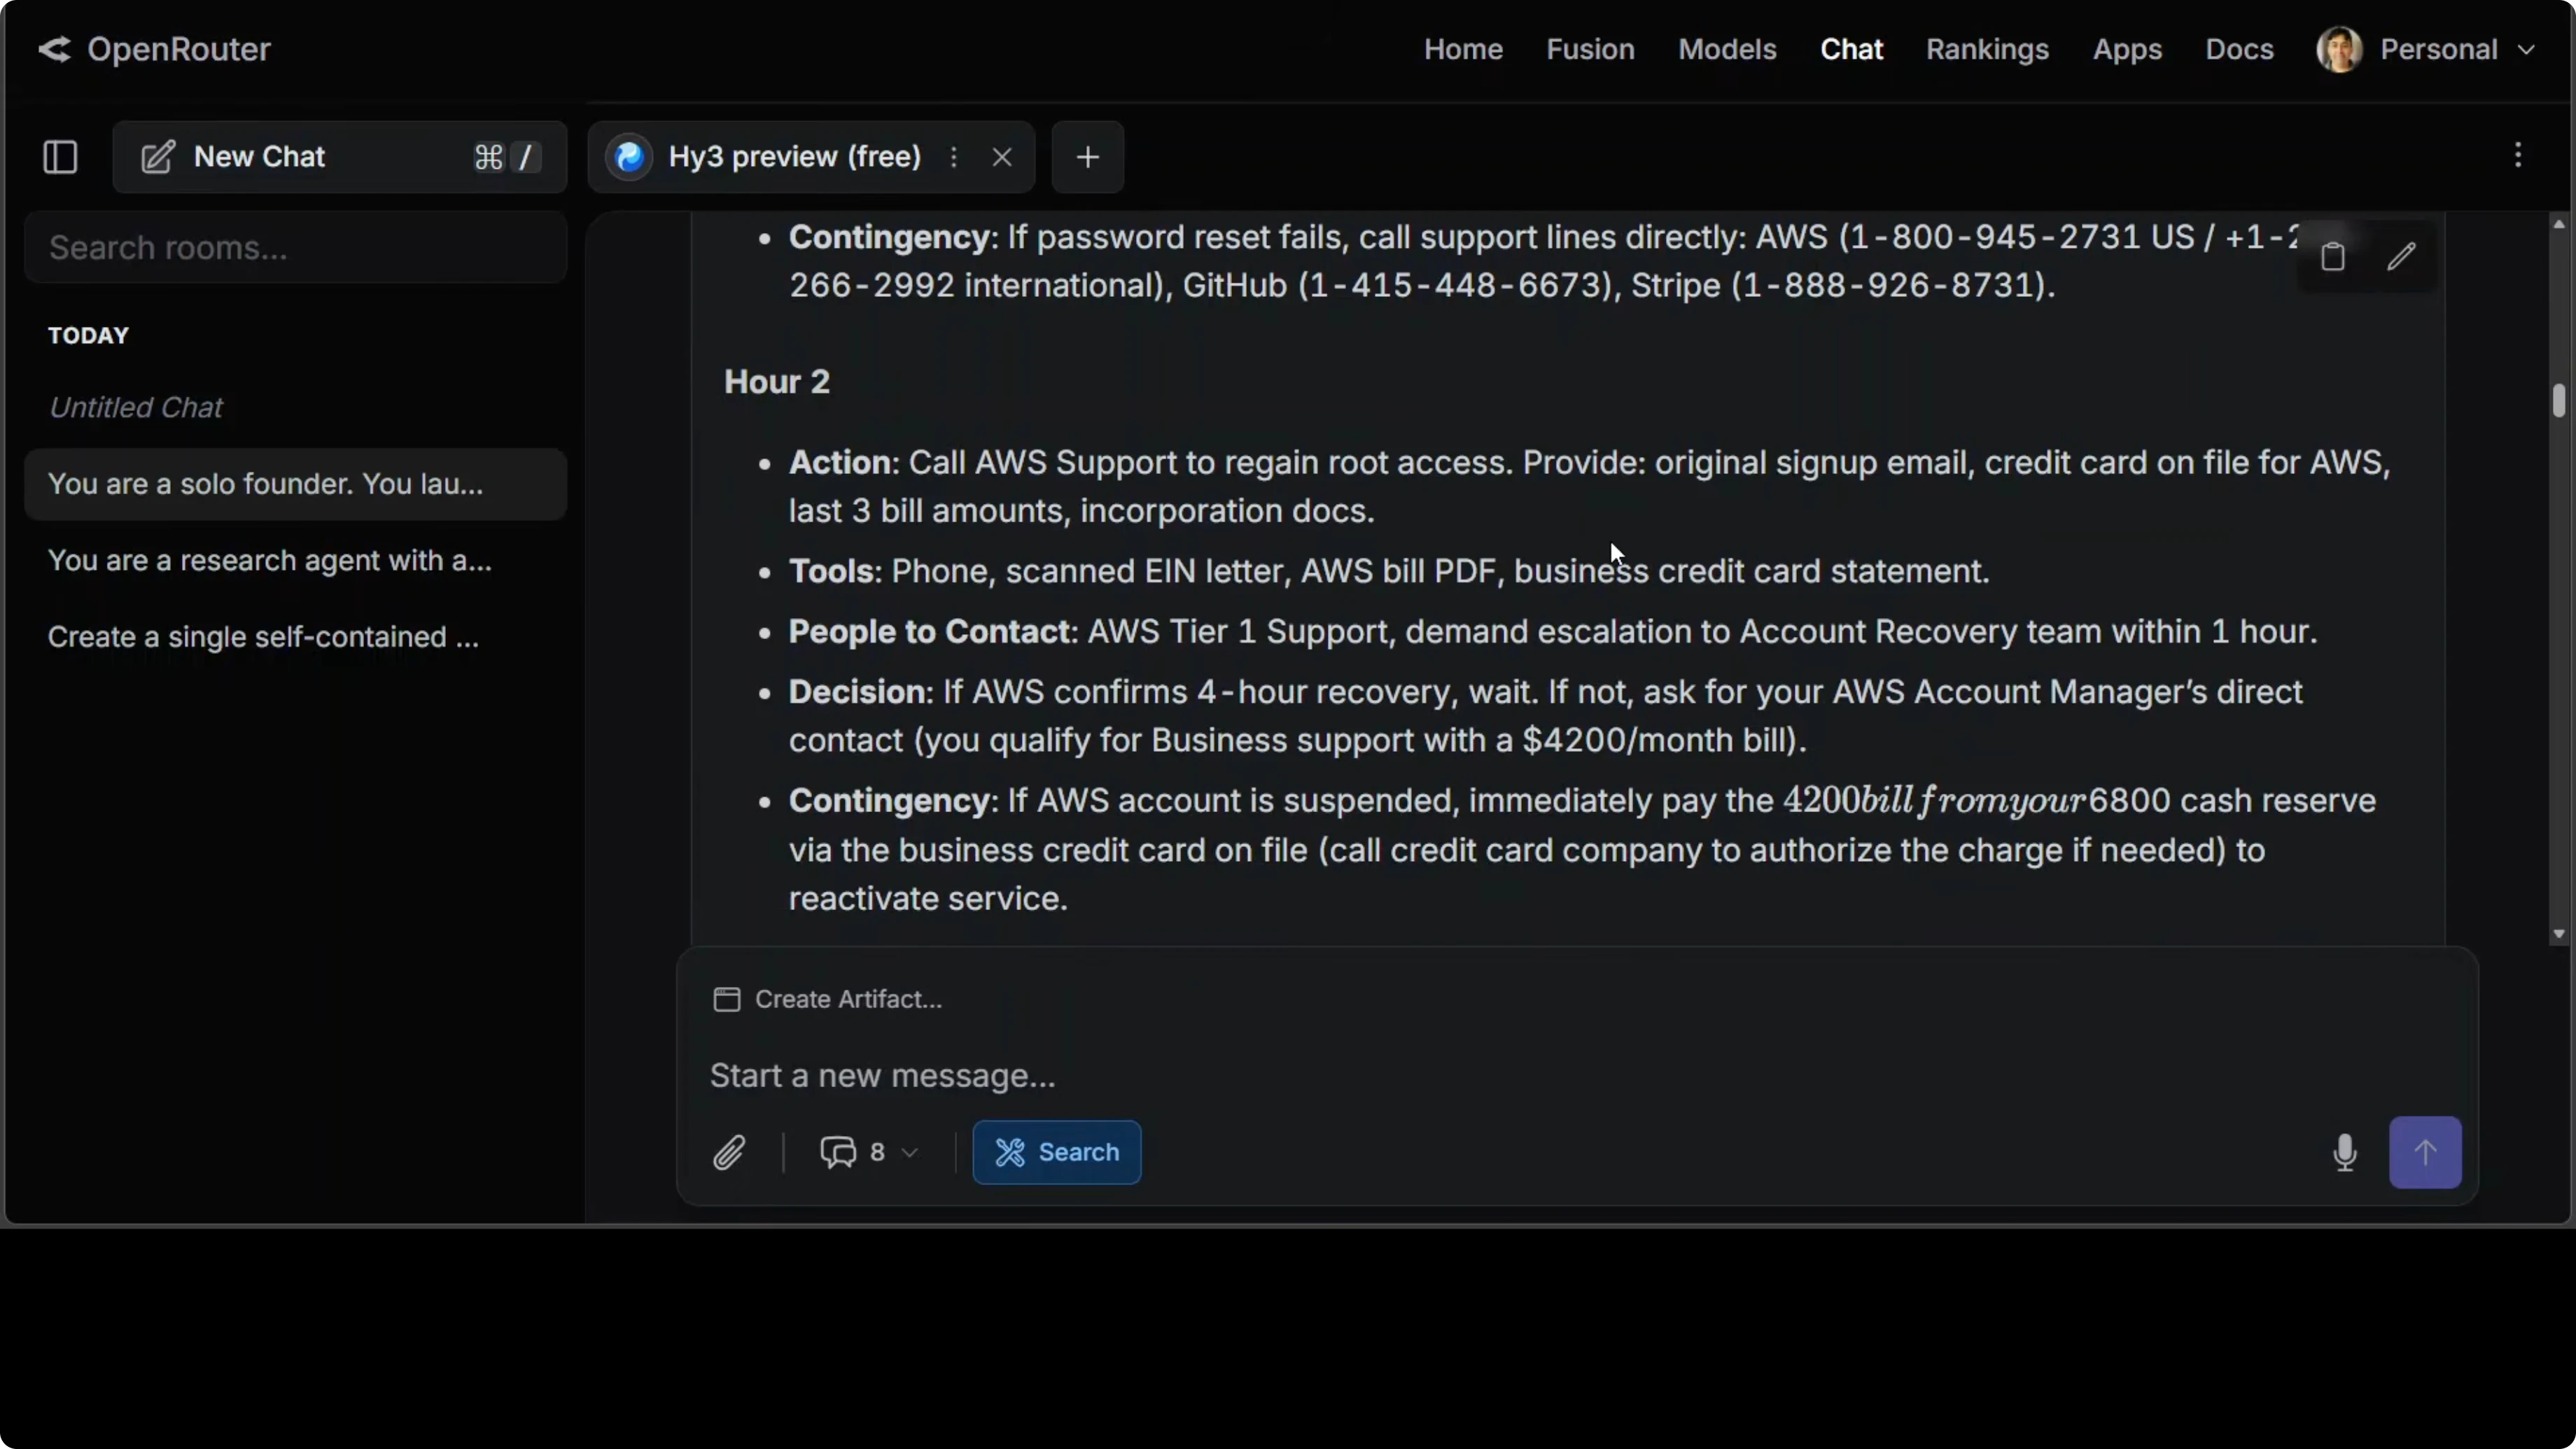
Task: Open chat room options three-dot menu
Action: [x=2518, y=155]
